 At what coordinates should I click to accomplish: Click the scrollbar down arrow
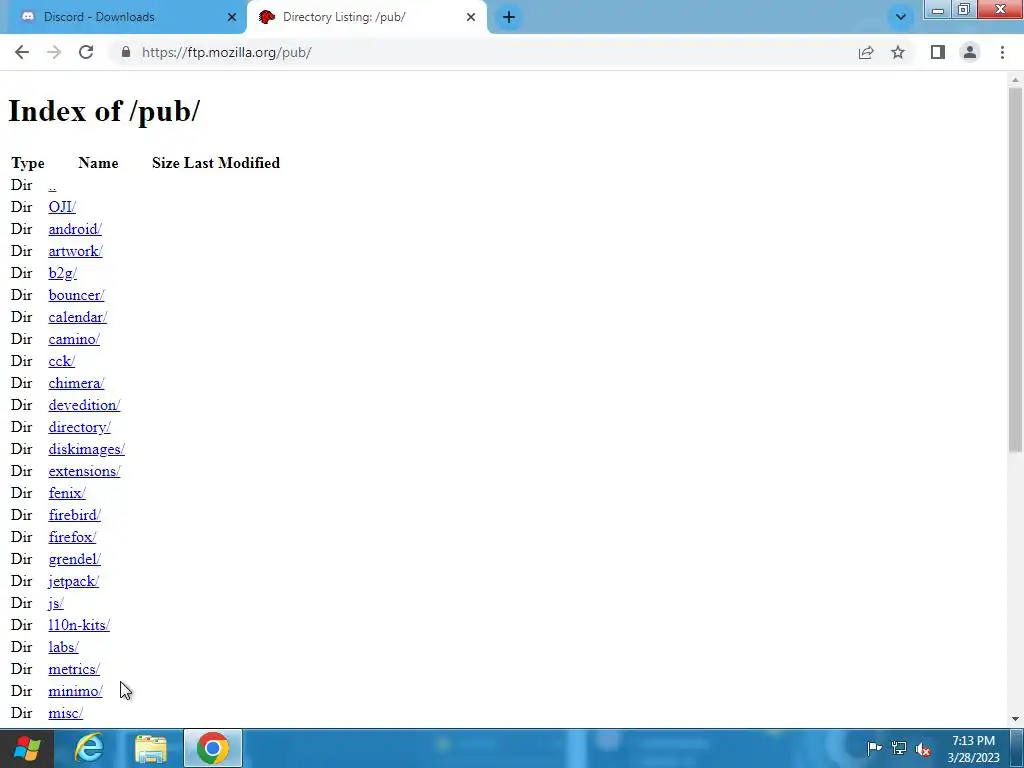tap(1015, 719)
